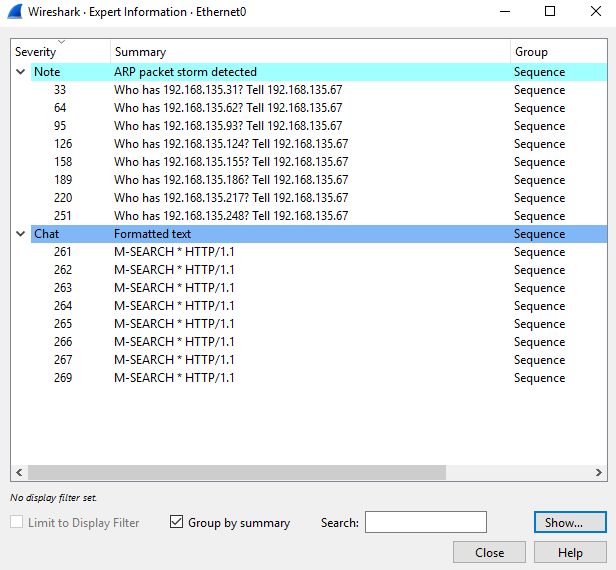The image size is (616, 570).
Task: Click the horizontal scrollbar right arrow
Action: coord(598,472)
